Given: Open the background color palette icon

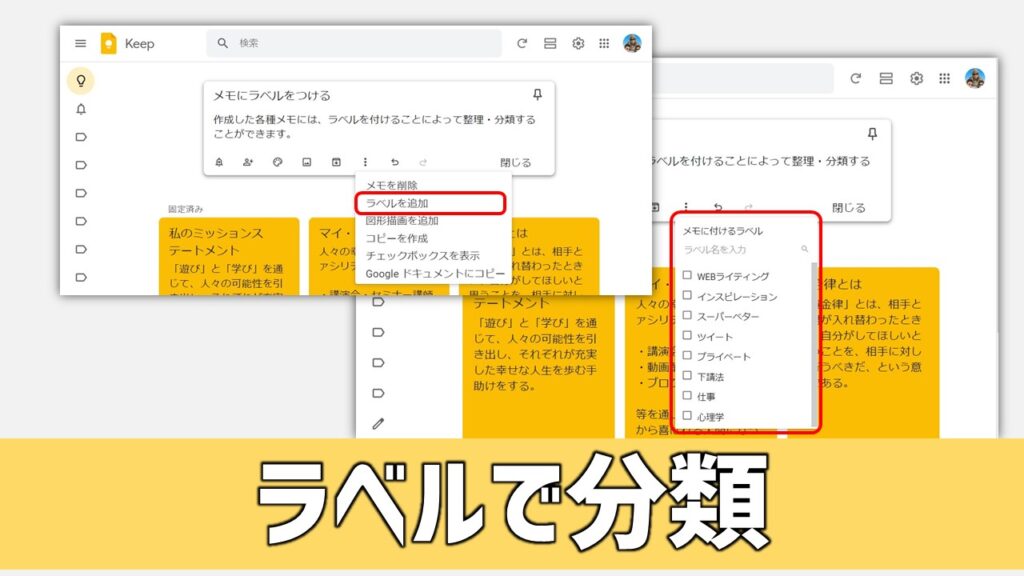Looking at the screenshot, I should [x=278, y=162].
